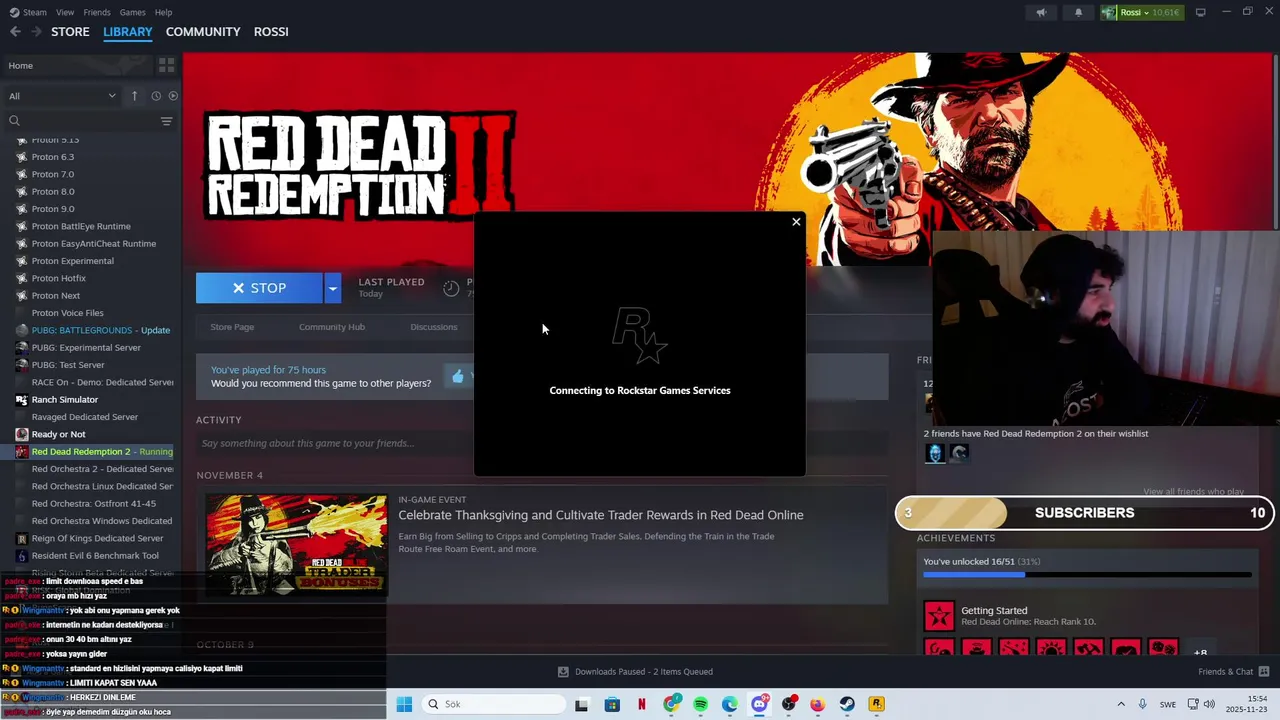
Task: Click the achievements progress bar
Action: tap(1087, 575)
